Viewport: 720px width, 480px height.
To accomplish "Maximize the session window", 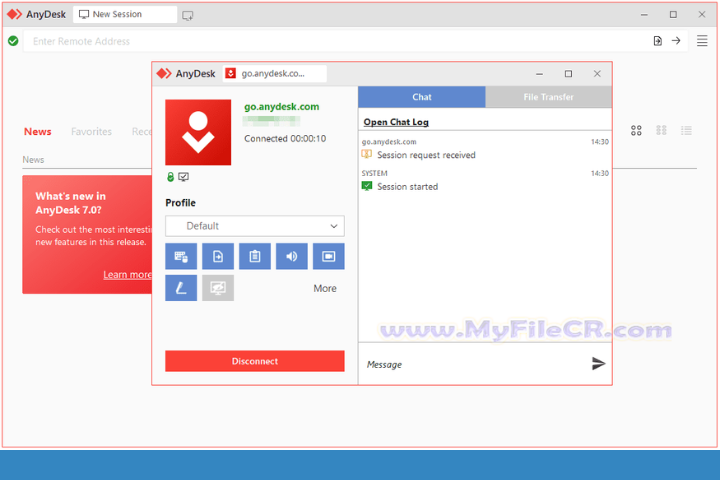I will click(568, 74).
